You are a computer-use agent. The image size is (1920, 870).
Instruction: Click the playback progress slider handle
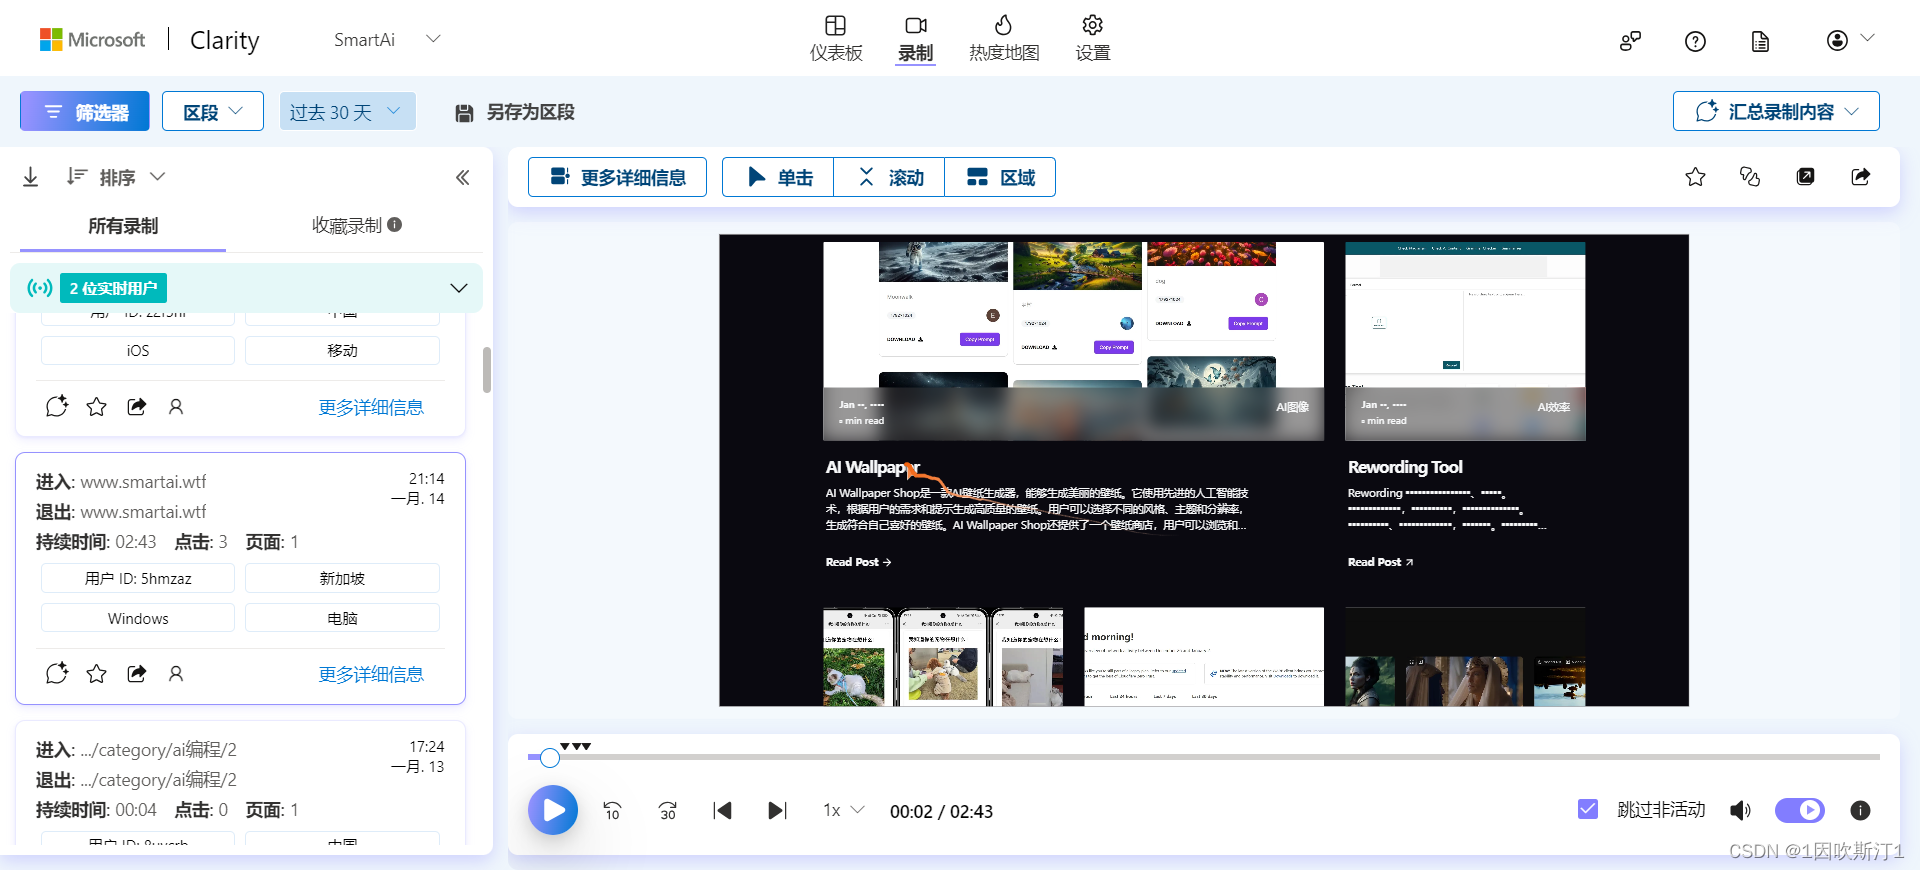pos(549,758)
